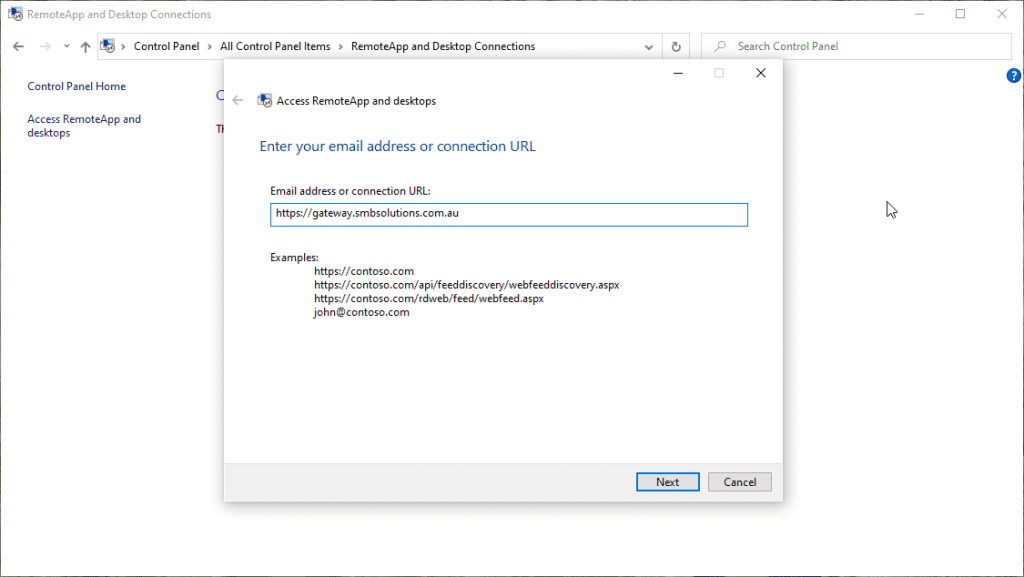Viewport: 1024px width, 577px height.
Task: Click the email address or connection URL field
Action: point(509,215)
